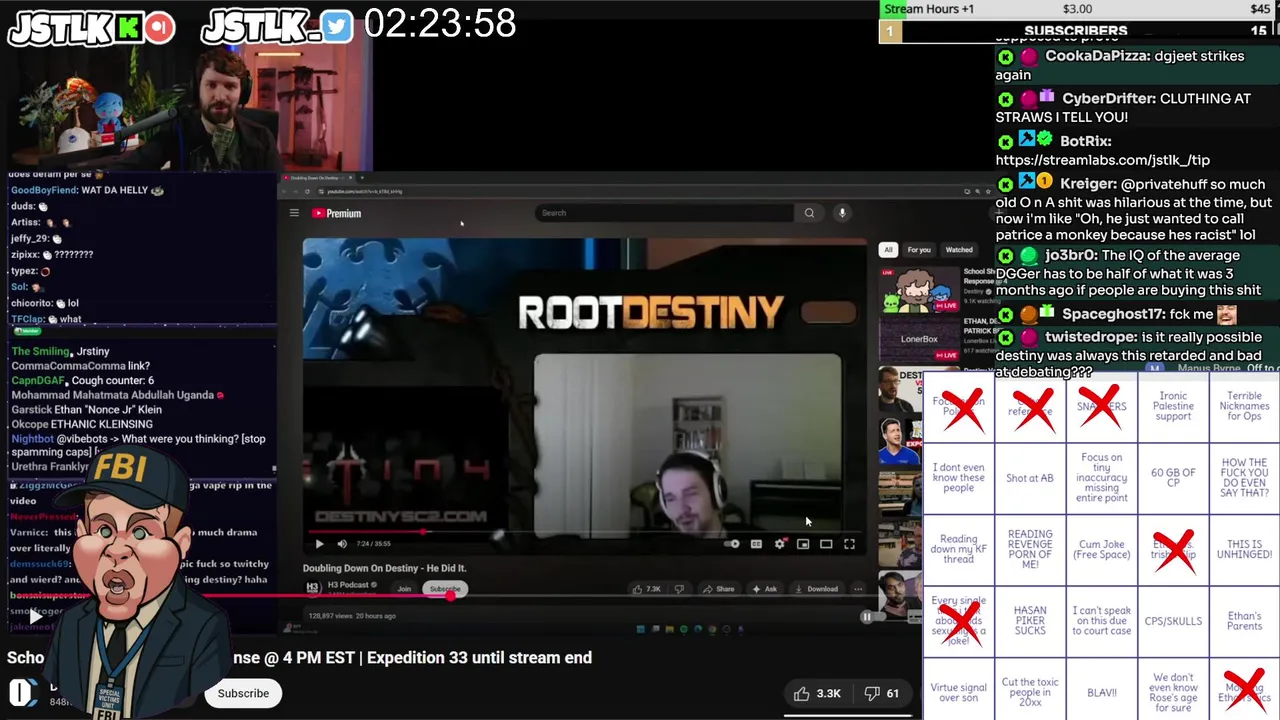Select bingo cell Ethan's Parents

[1244, 621]
